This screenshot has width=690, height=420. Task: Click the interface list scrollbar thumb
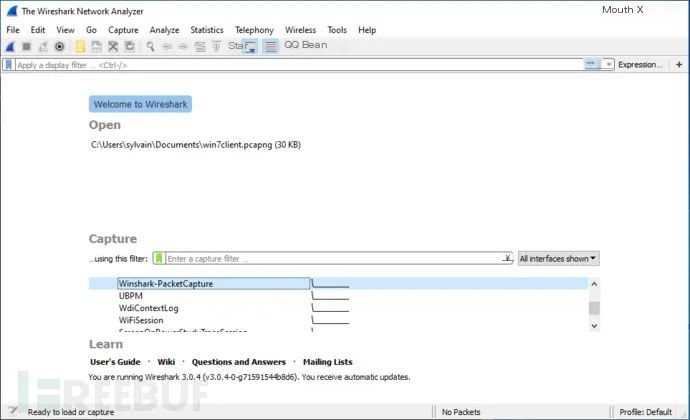(594, 308)
